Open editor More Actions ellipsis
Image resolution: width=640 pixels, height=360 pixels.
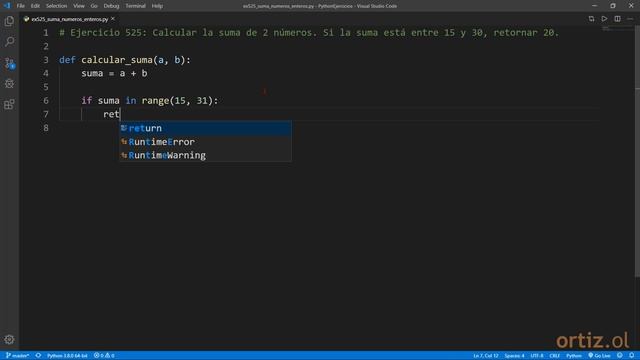(630, 19)
